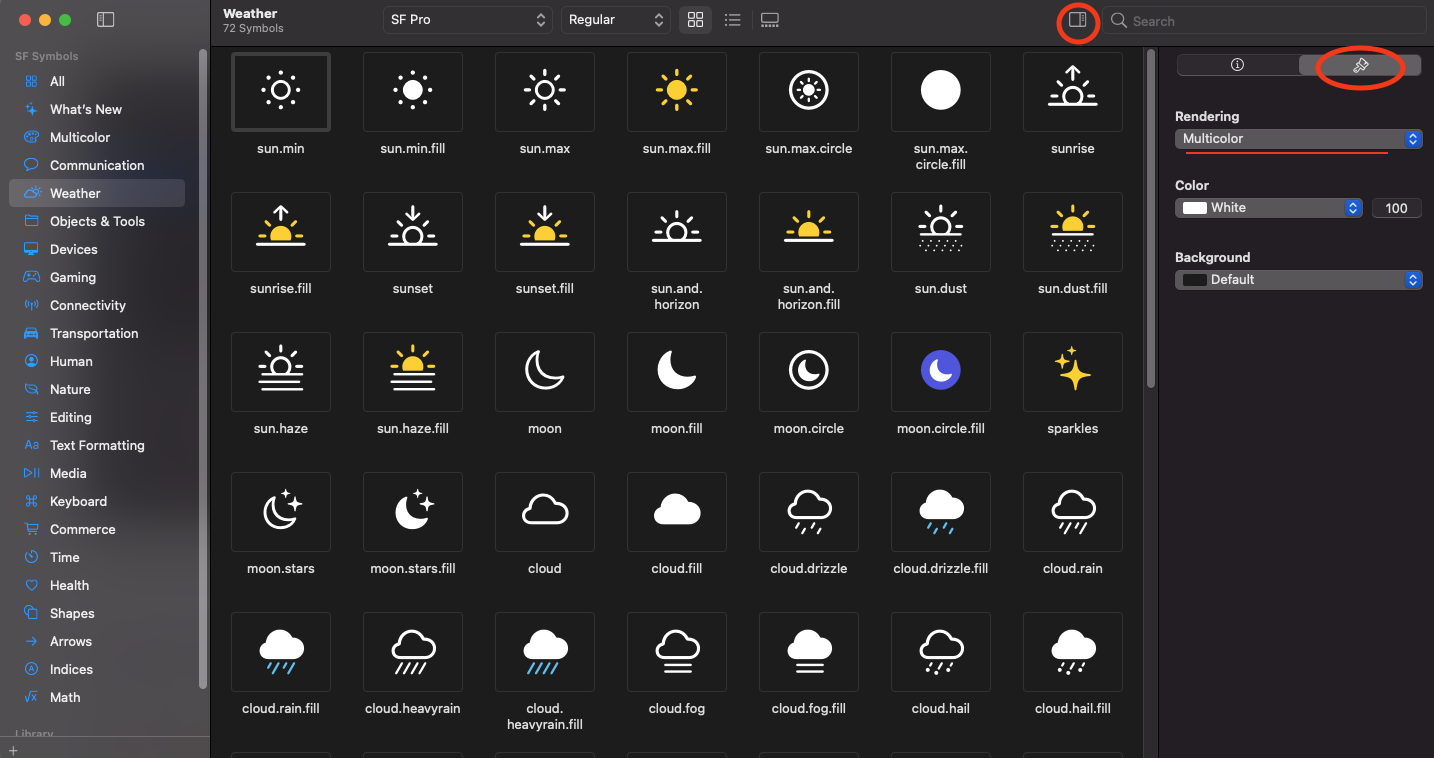Viewport: 1434px width, 758px height.
Task: Select the sun.max.circle symbol
Action: [x=808, y=92]
